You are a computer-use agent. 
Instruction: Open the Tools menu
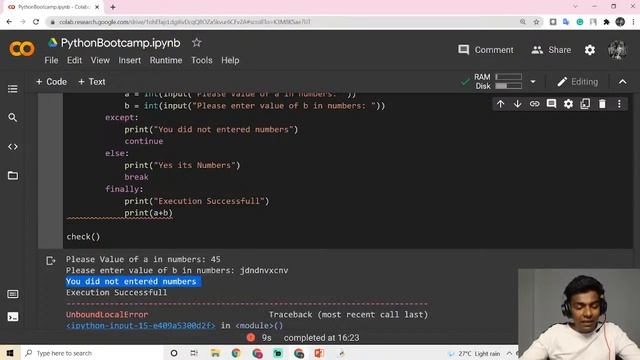point(202,60)
